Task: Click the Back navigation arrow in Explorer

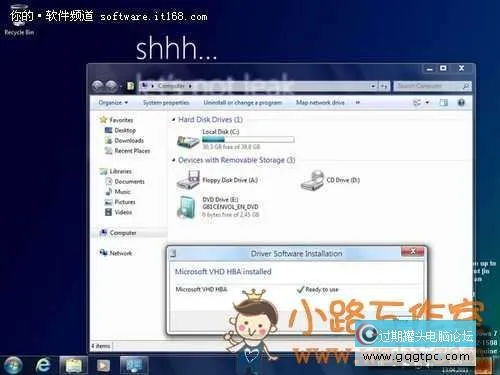Action: click(x=98, y=86)
